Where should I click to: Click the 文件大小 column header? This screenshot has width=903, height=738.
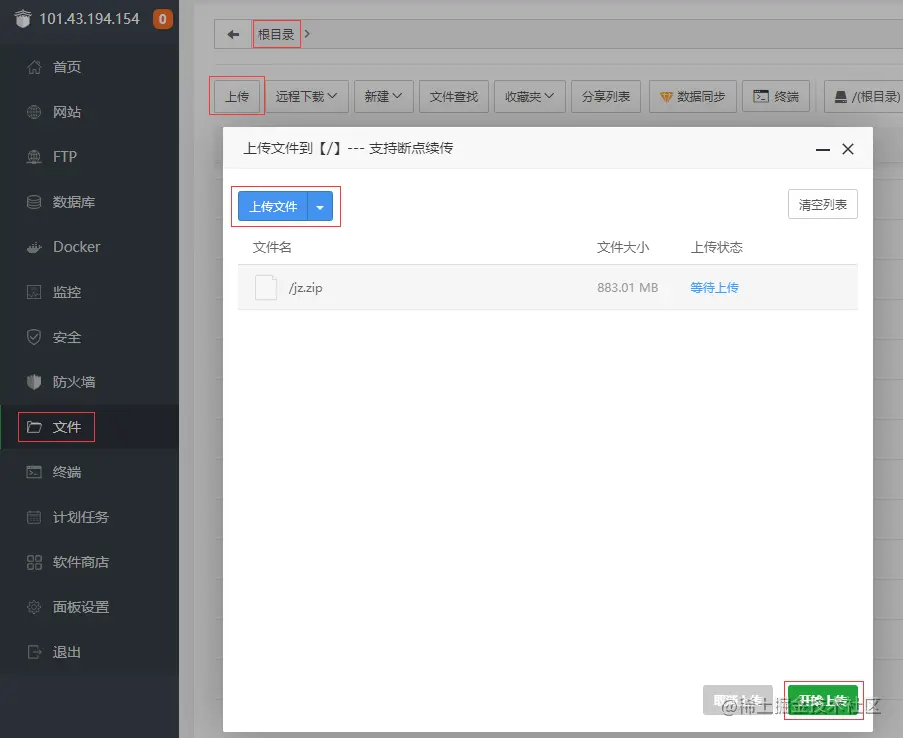pyautogui.click(x=623, y=248)
